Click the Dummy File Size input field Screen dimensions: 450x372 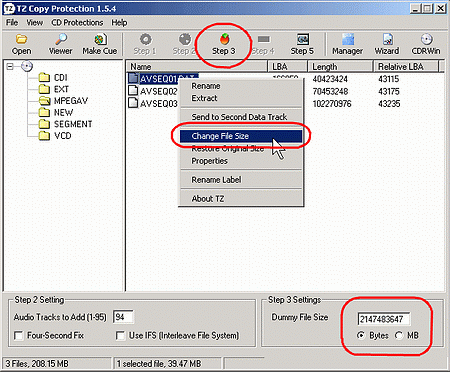[x=384, y=319]
